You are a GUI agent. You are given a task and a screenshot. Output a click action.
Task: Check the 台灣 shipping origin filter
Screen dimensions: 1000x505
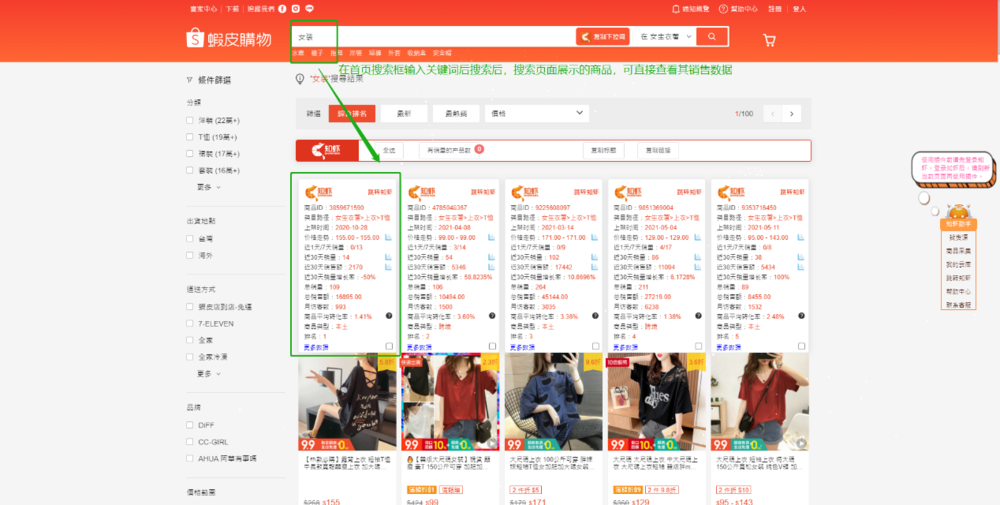point(190,239)
